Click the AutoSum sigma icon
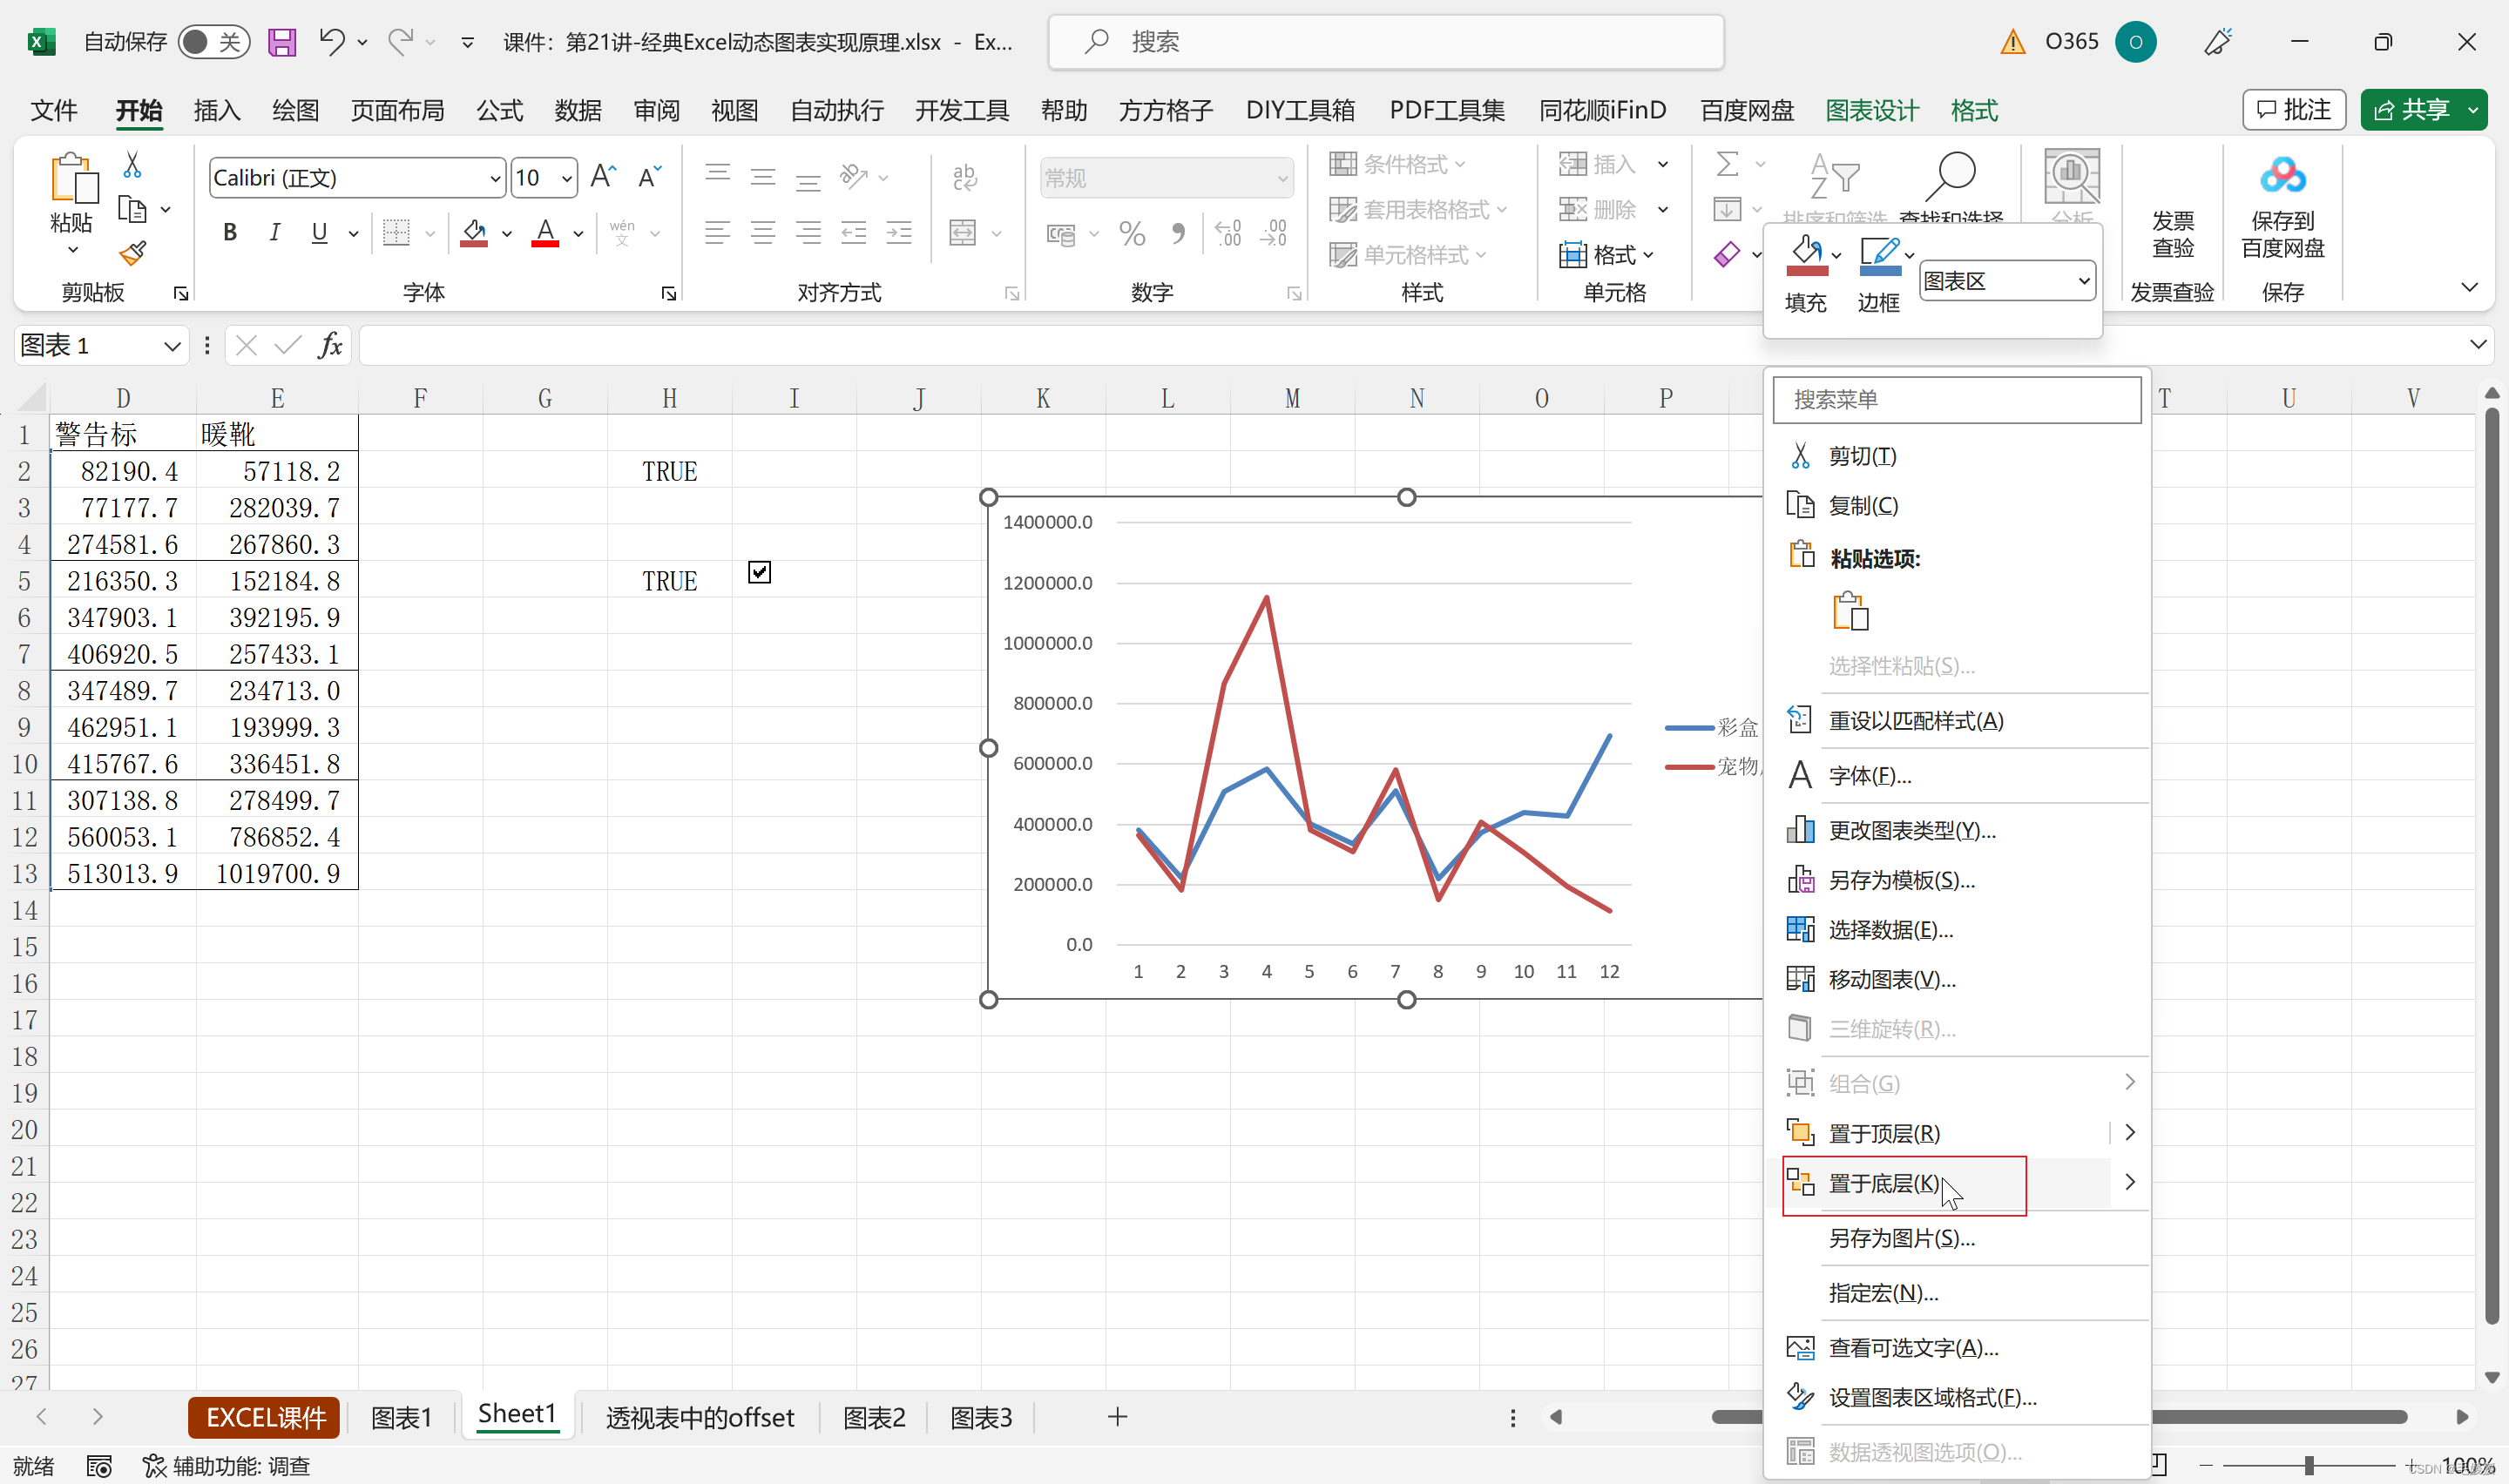Viewport: 2509px width, 1484px height. [x=1727, y=164]
